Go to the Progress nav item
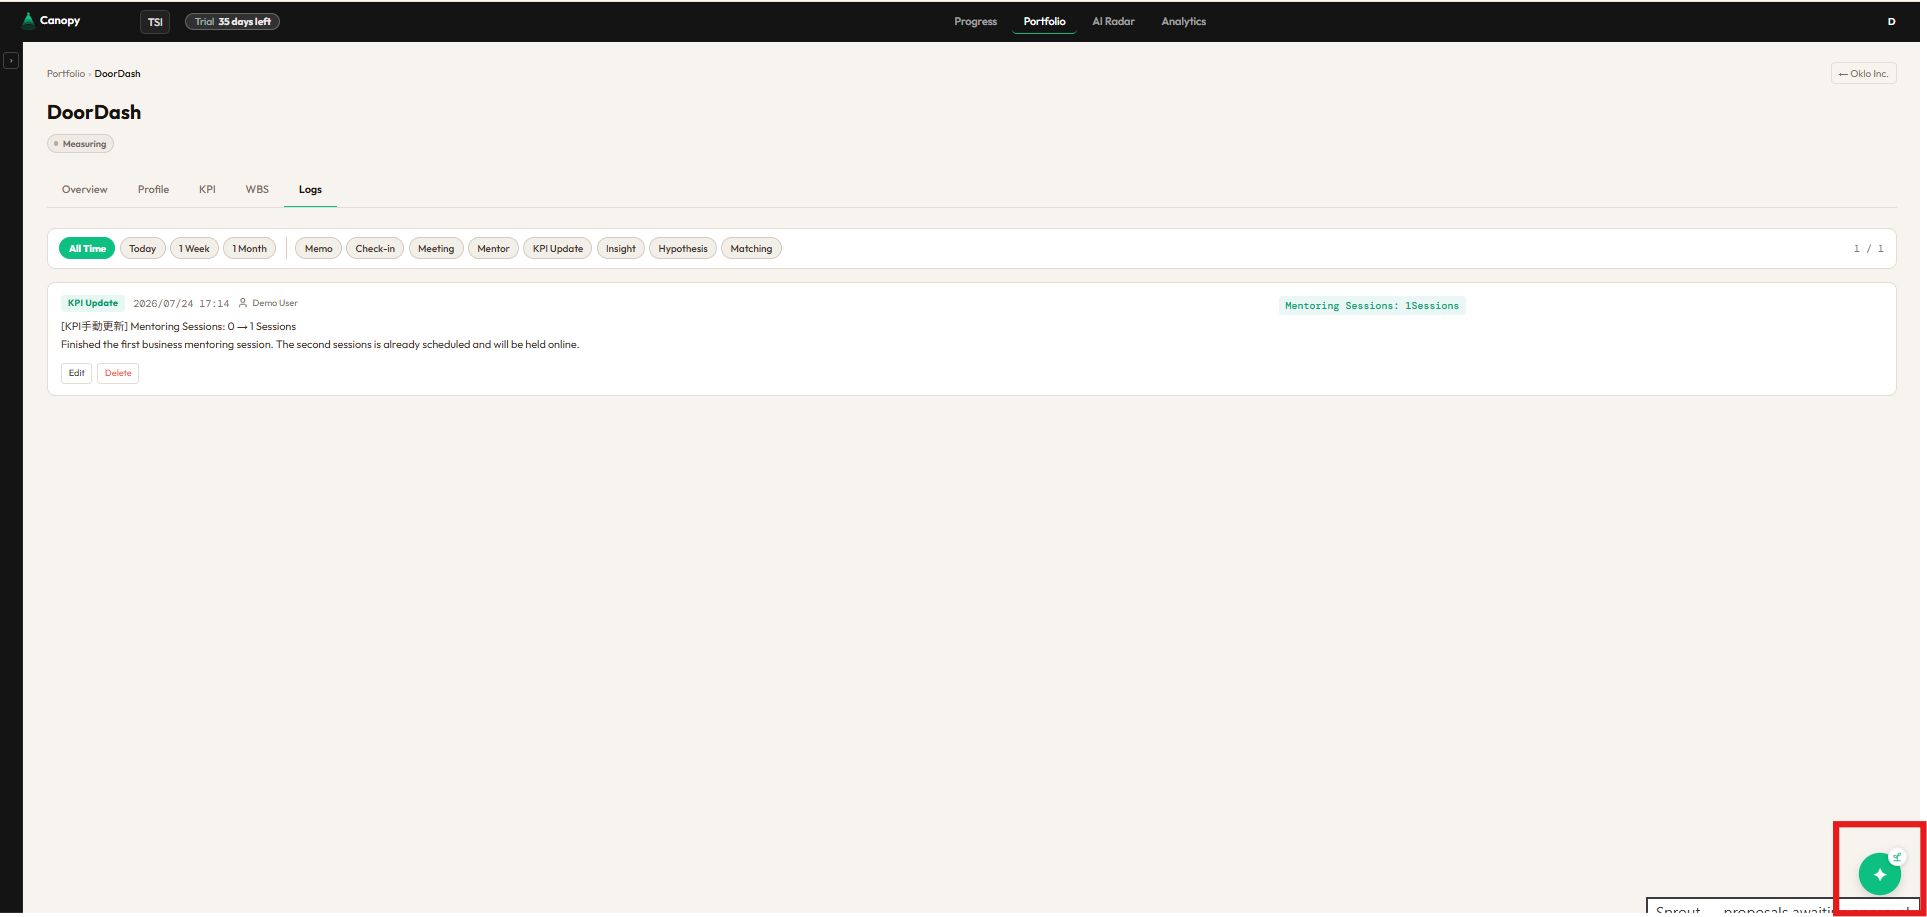1927x917 pixels. [975, 21]
